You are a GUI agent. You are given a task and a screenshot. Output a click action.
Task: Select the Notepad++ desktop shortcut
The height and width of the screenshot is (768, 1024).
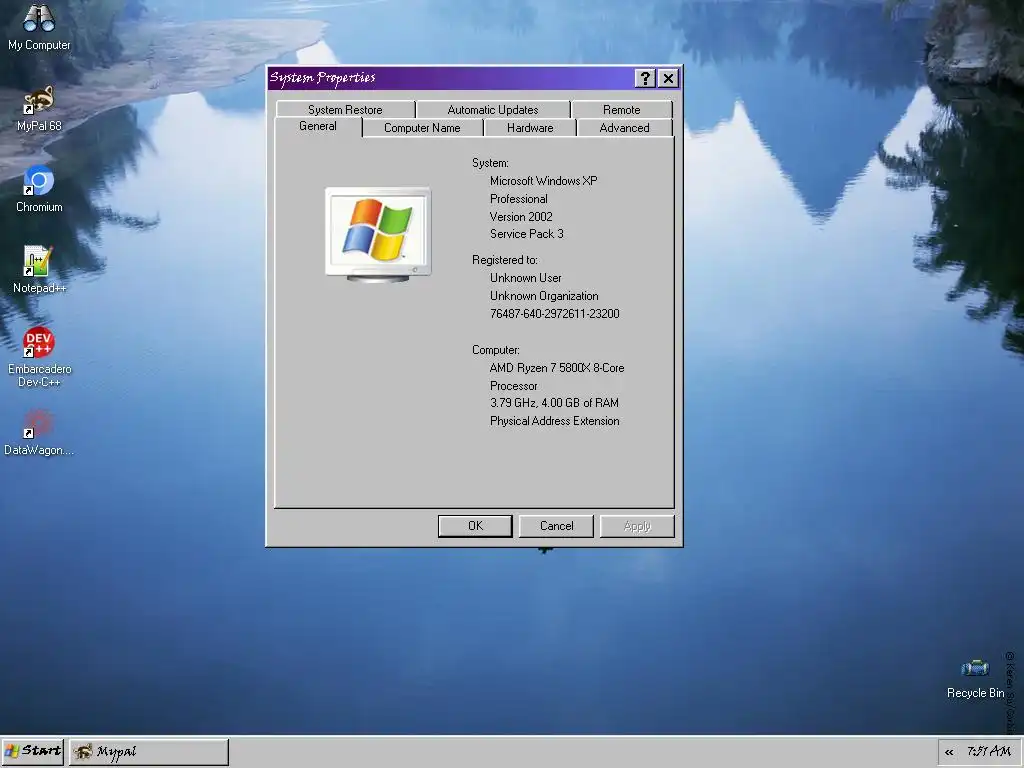[x=39, y=270]
